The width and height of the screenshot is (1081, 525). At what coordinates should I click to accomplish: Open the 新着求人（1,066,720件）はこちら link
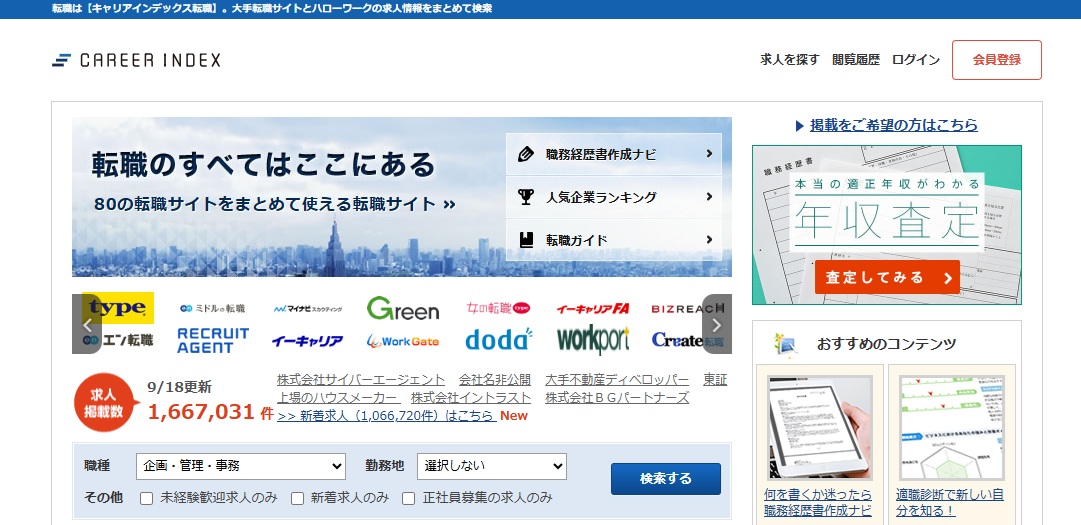[x=387, y=415]
